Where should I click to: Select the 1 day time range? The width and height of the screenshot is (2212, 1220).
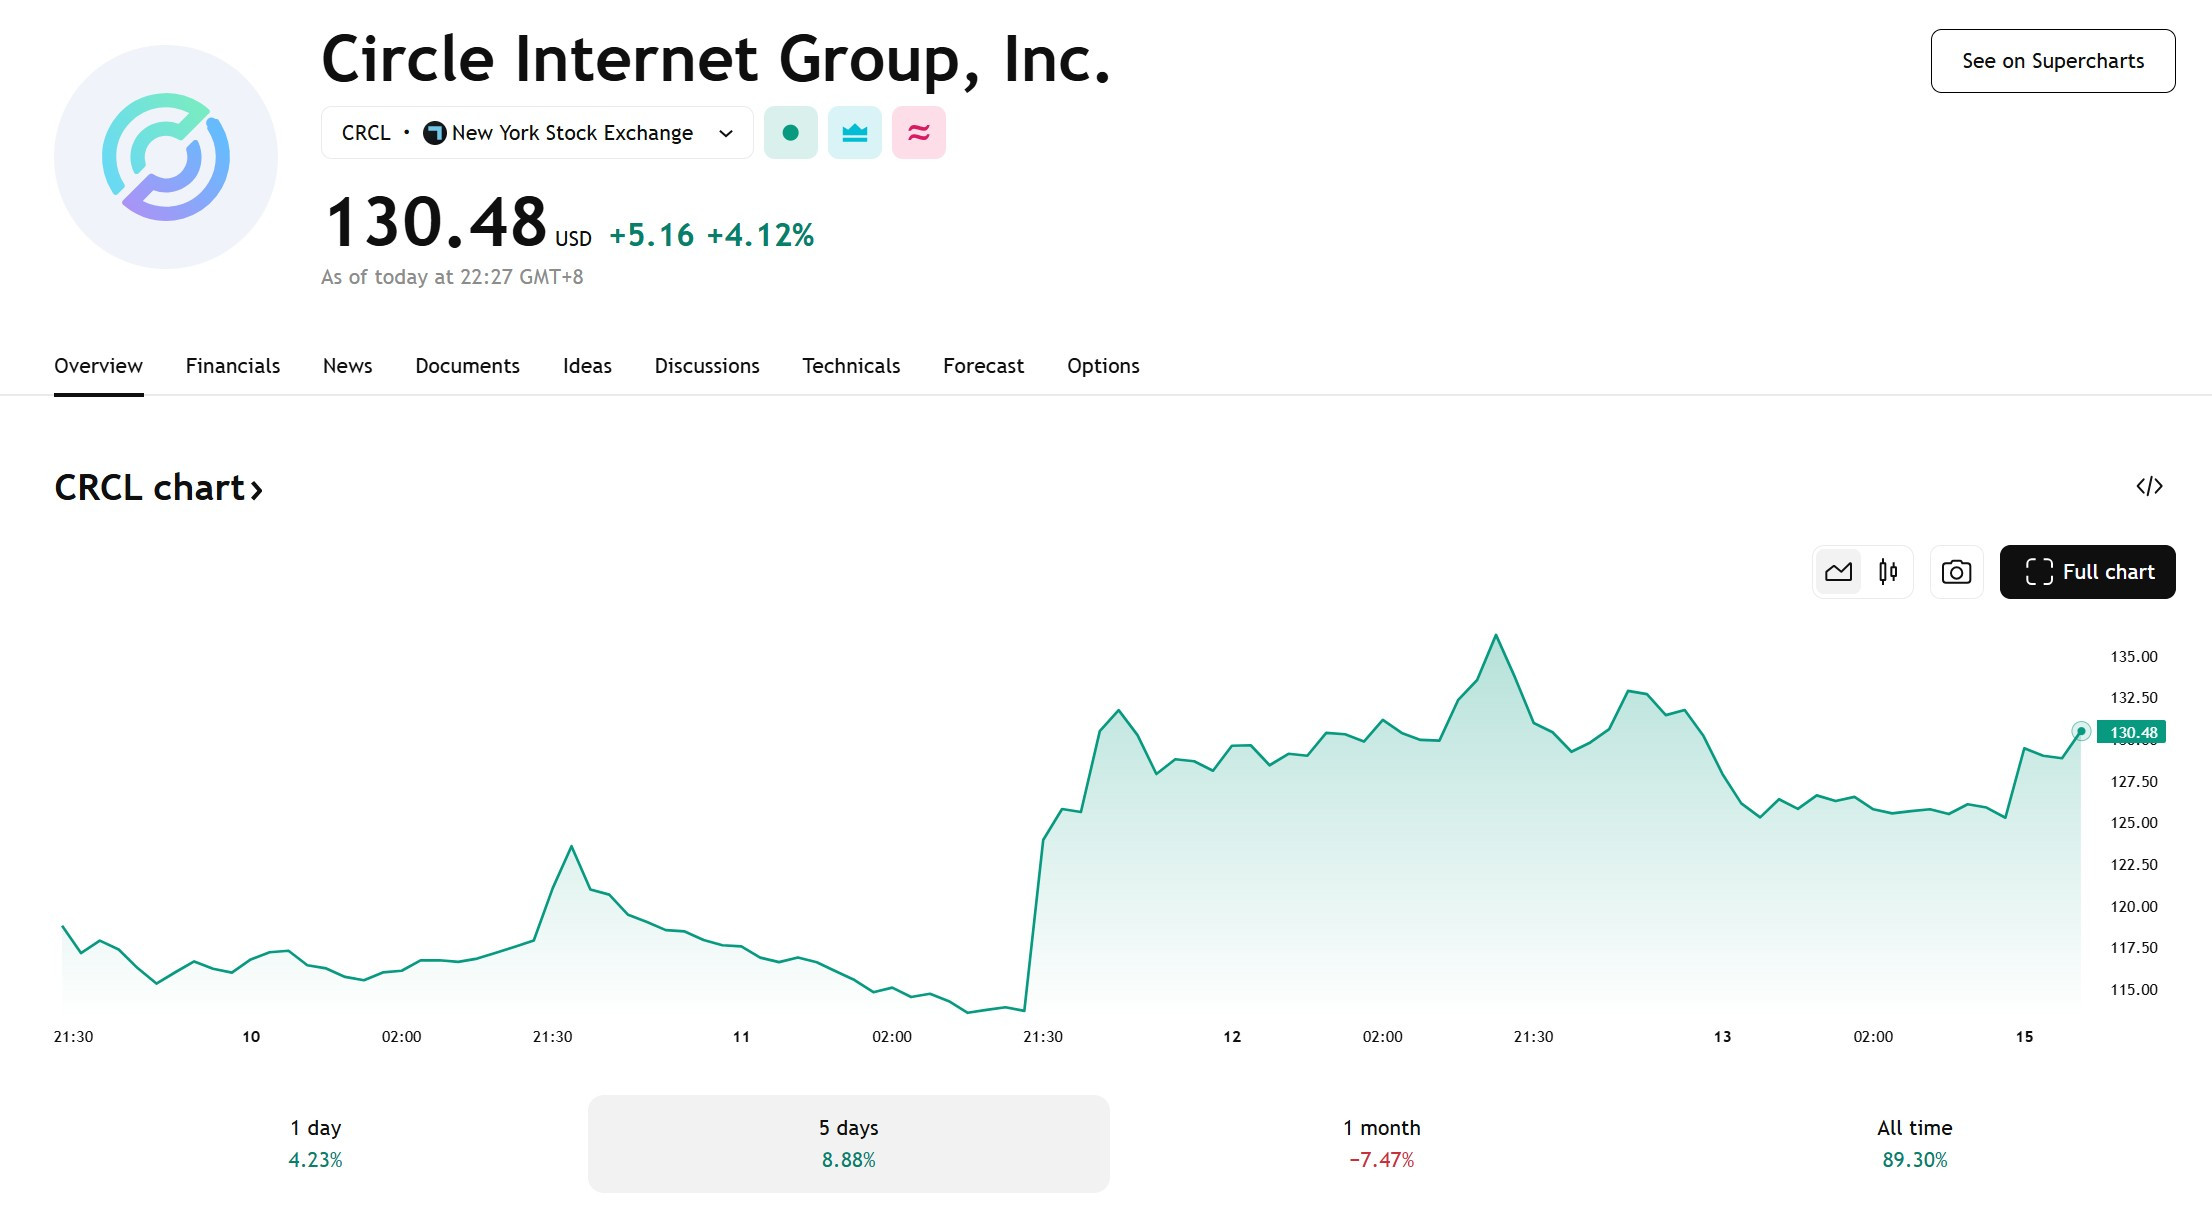316,1143
